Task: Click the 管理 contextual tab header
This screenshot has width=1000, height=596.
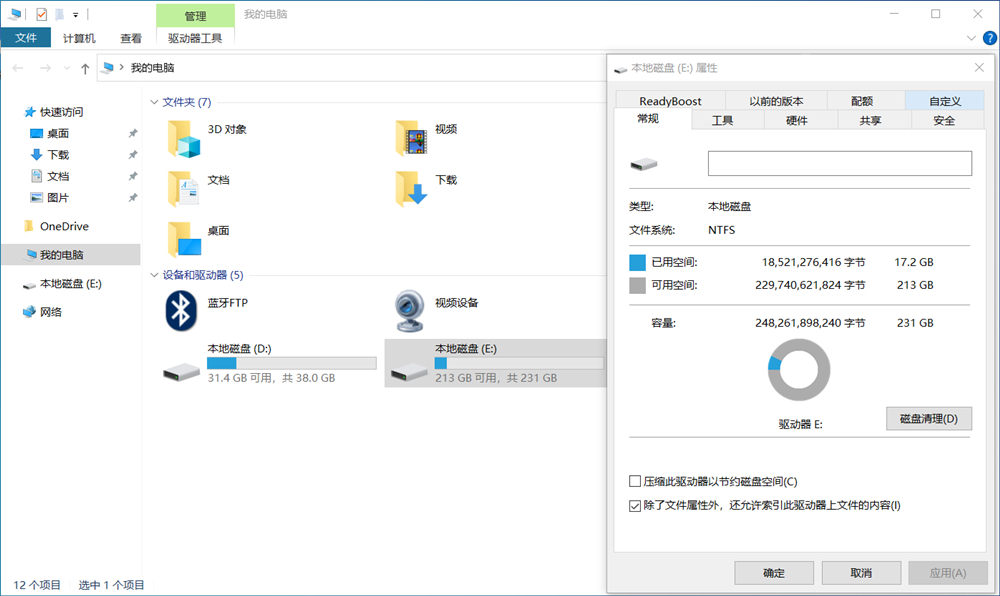Action: pyautogui.click(x=195, y=16)
